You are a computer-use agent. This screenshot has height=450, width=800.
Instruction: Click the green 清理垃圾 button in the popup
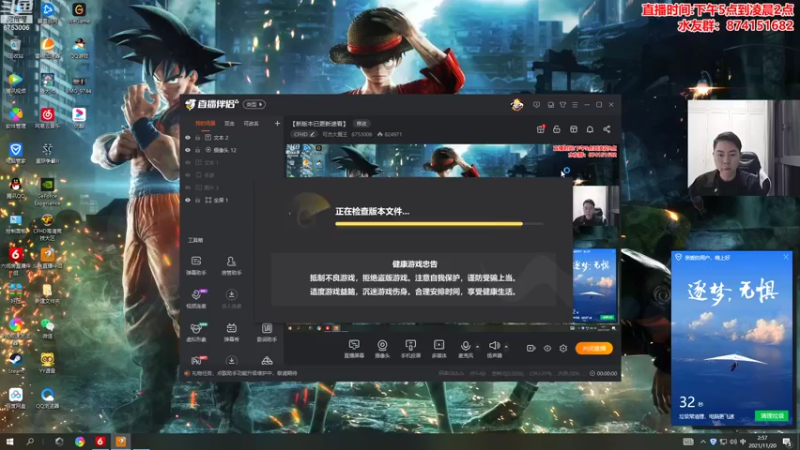point(771,416)
